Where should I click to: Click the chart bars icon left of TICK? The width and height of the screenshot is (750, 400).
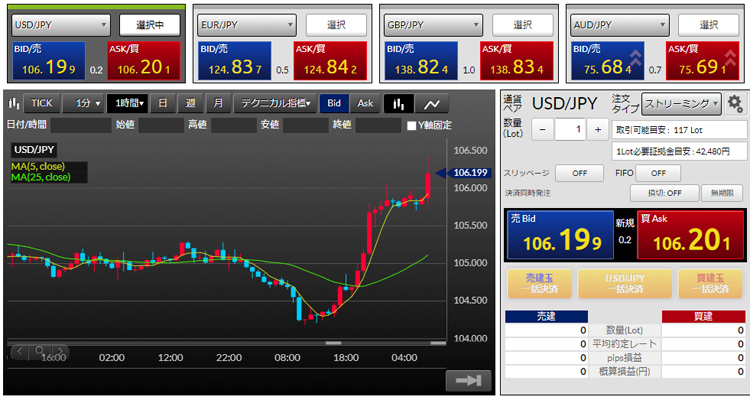[x=14, y=103]
